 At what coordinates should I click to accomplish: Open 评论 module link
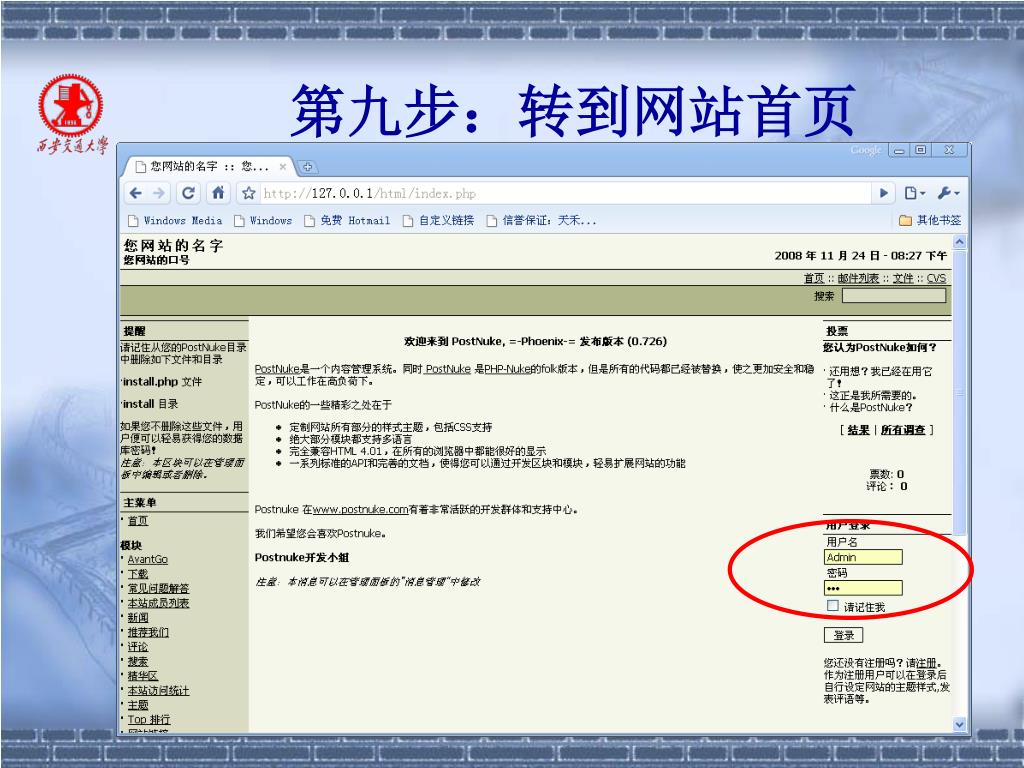[x=138, y=647]
